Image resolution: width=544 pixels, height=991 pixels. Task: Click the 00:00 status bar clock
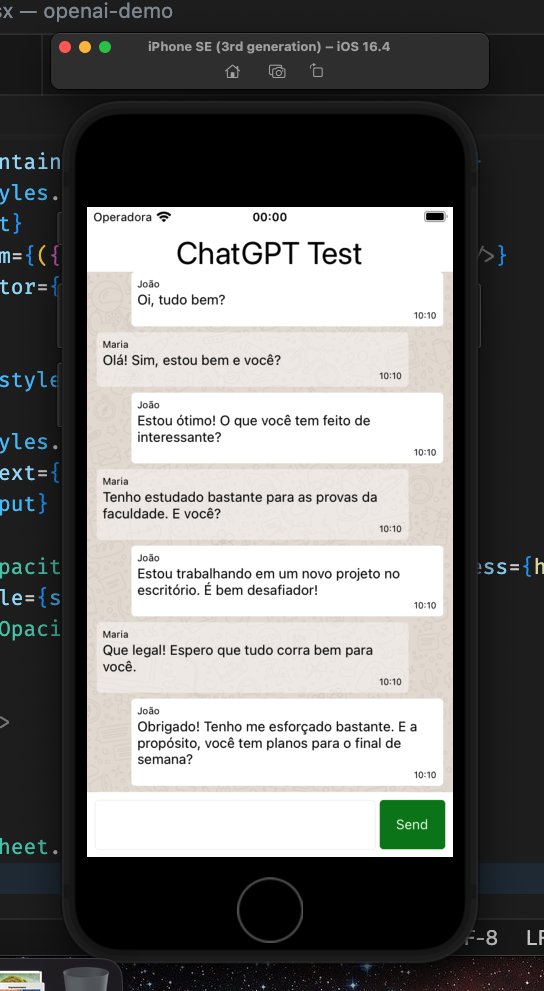pyautogui.click(x=270, y=217)
